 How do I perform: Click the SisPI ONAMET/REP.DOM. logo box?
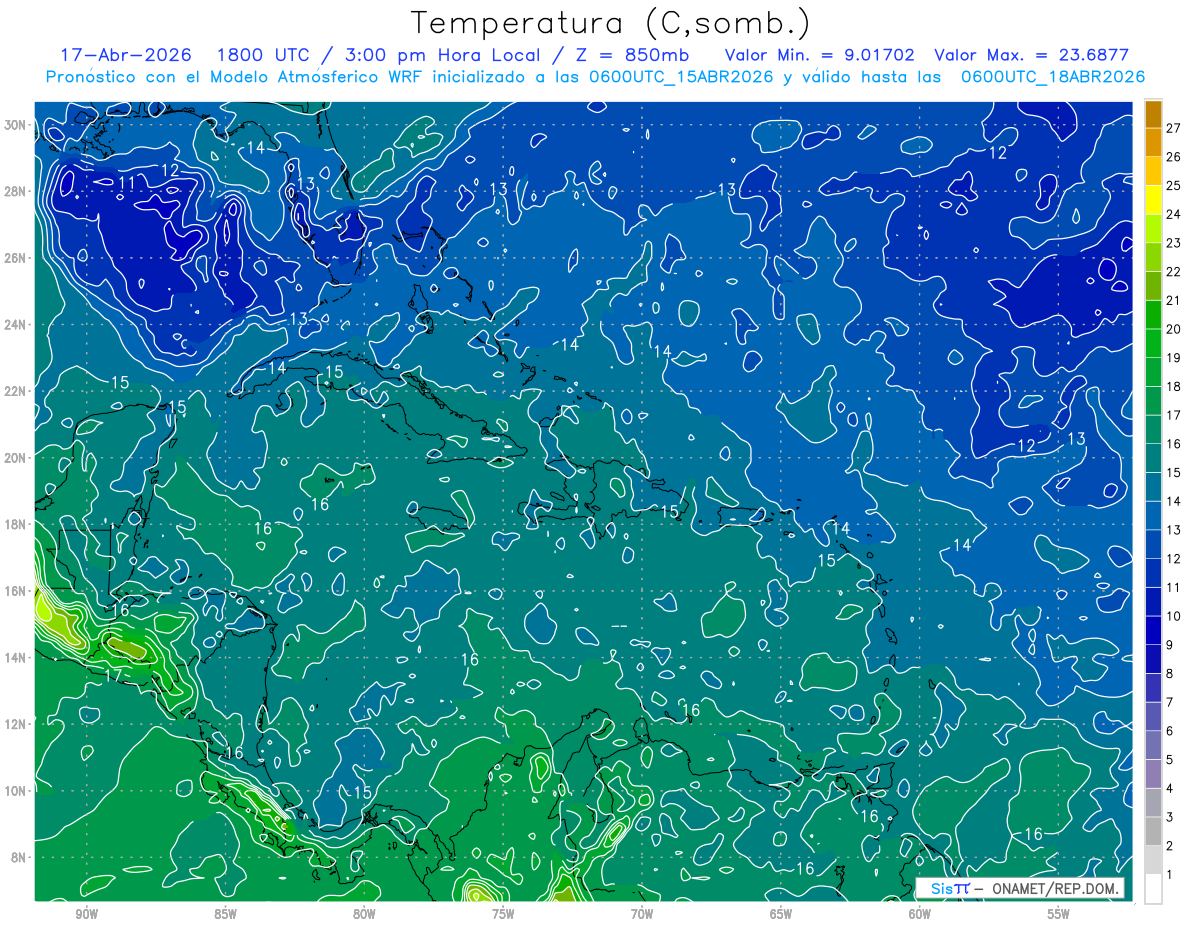1021,888
